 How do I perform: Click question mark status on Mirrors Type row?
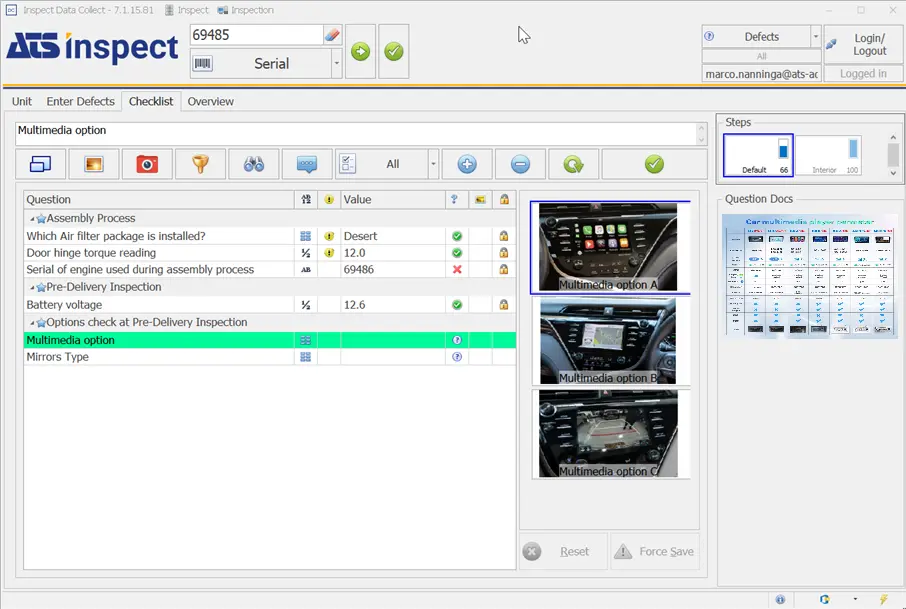click(457, 357)
